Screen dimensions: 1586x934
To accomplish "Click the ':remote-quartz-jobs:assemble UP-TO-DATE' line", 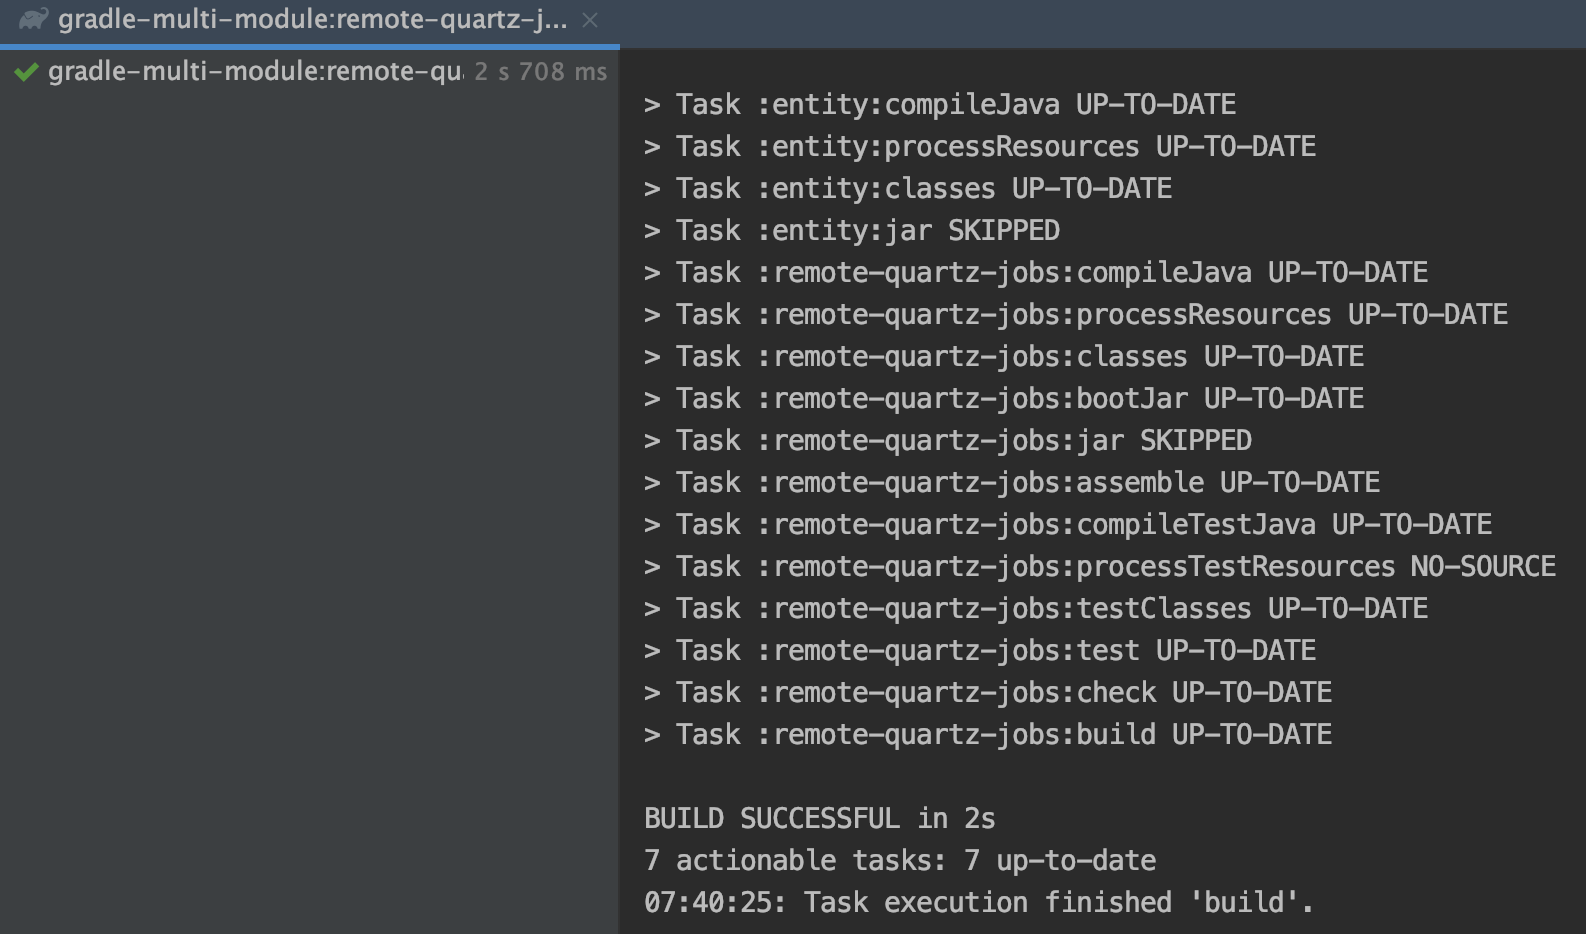I will coord(1012,482).
